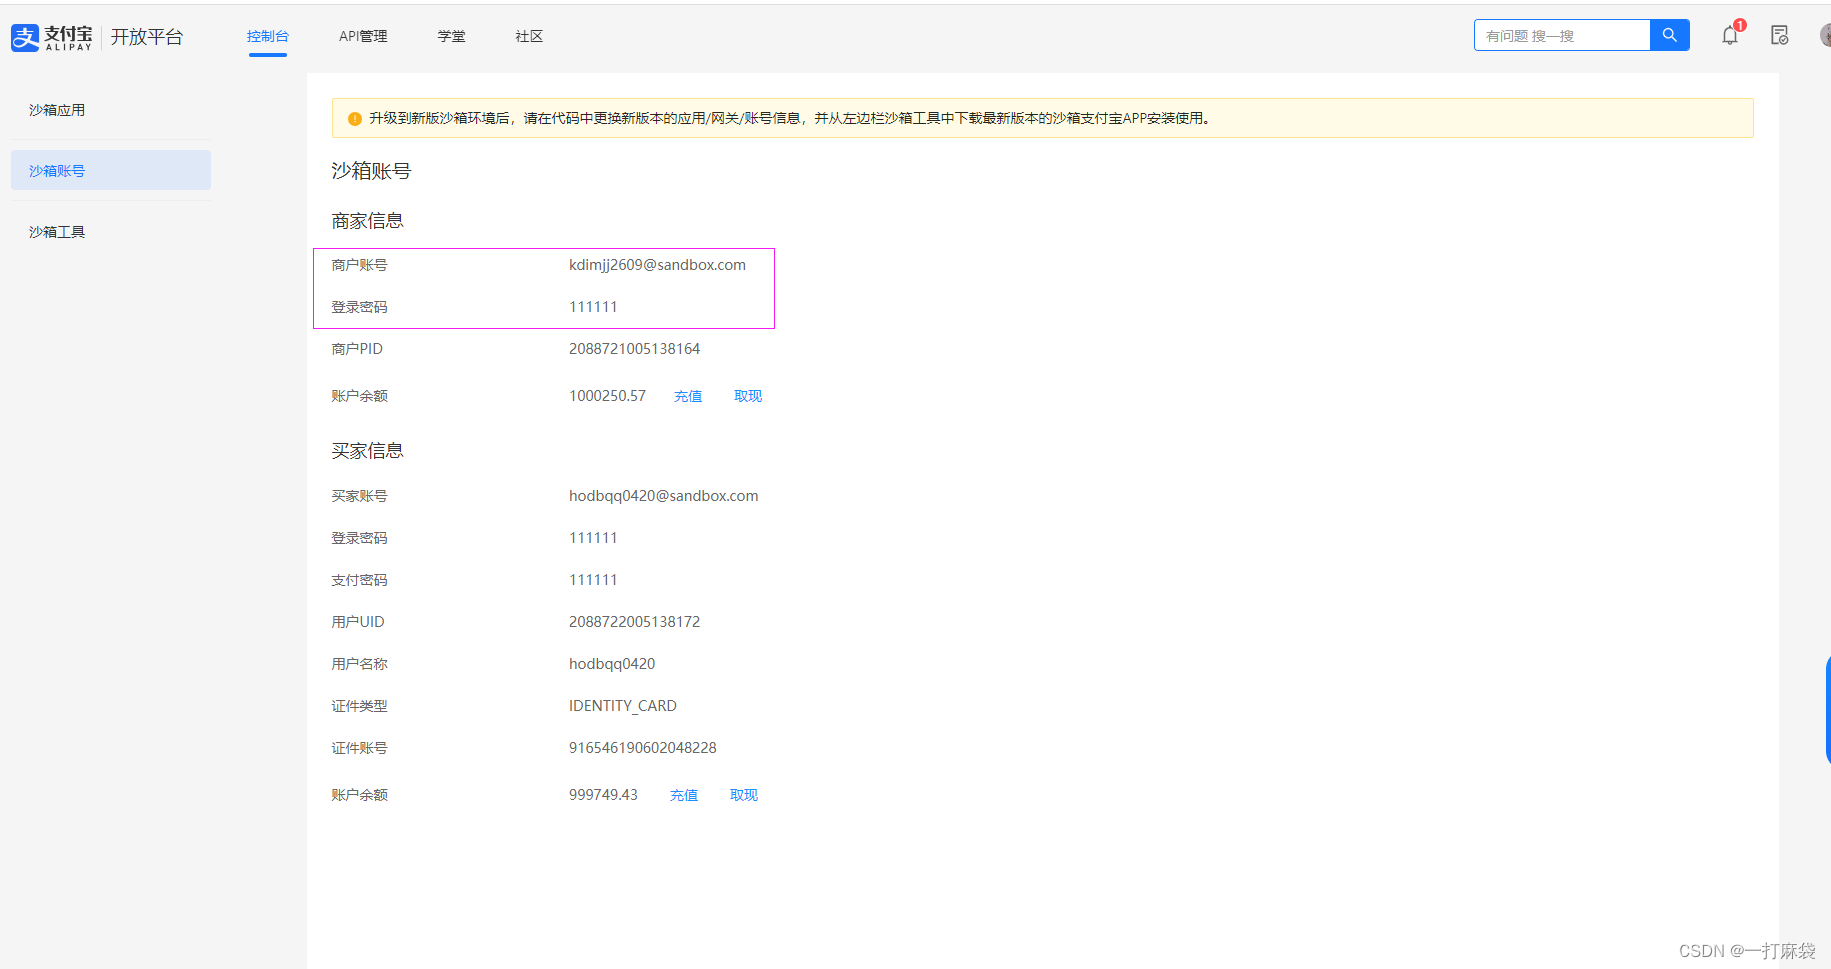Switch to the 学堂 tab
1831x969 pixels.
pos(451,36)
